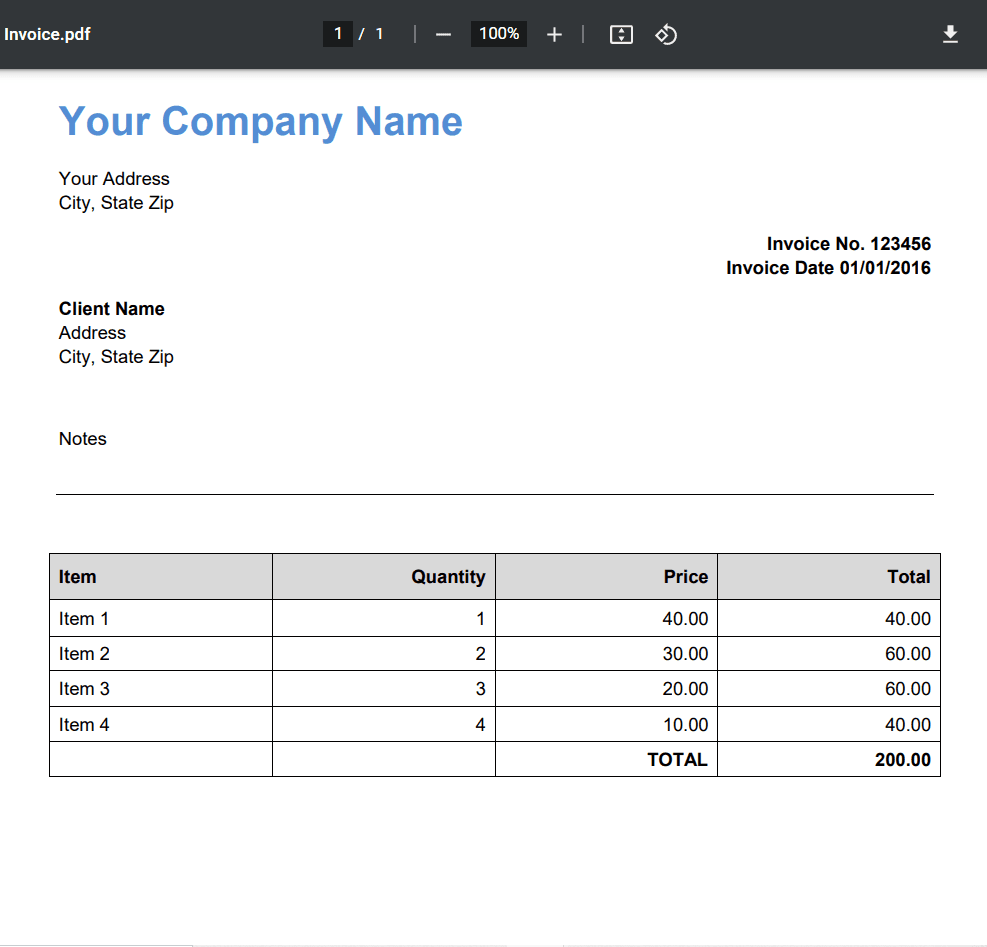Download the Invoice.pdf file
Image resolution: width=987 pixels, height=947 pixels.
950,35
